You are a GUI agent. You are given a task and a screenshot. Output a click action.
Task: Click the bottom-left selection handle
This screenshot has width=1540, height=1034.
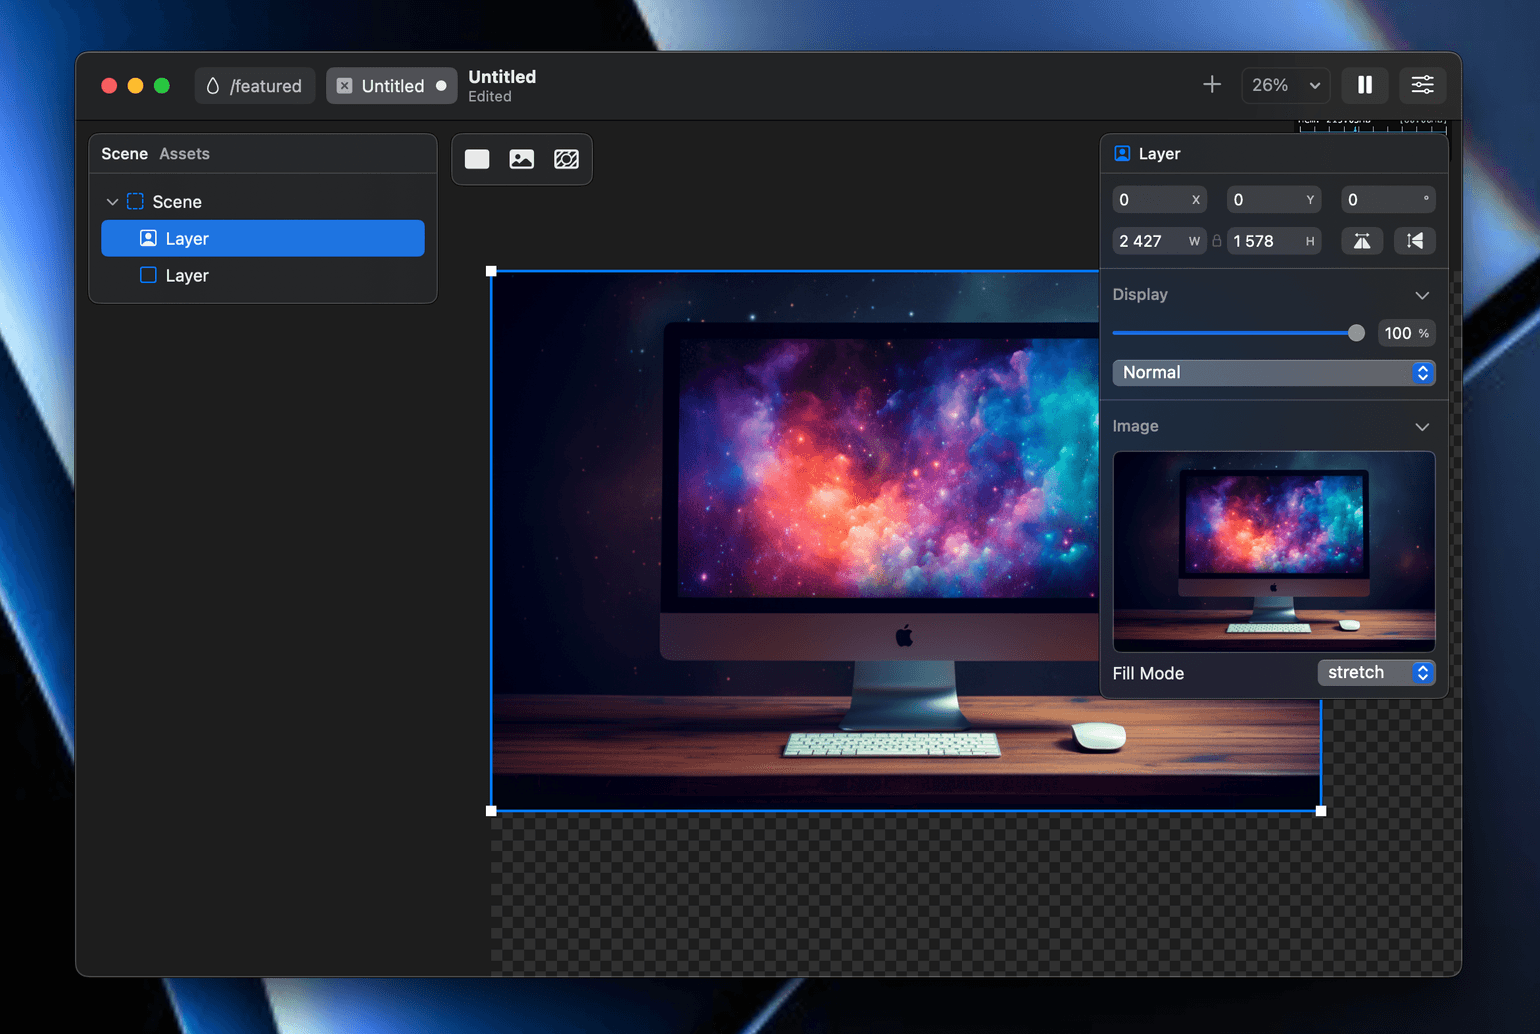pos(491,811)
